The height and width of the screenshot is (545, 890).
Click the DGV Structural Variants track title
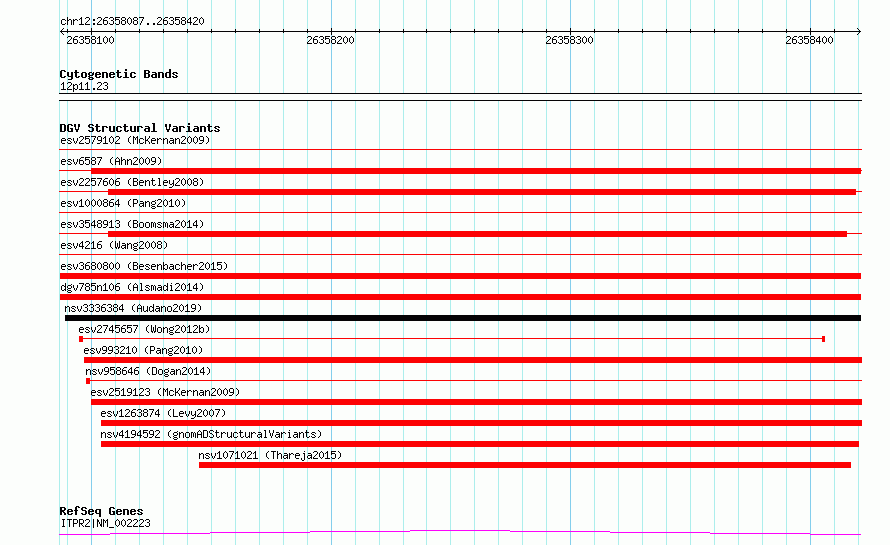(140, 128)
